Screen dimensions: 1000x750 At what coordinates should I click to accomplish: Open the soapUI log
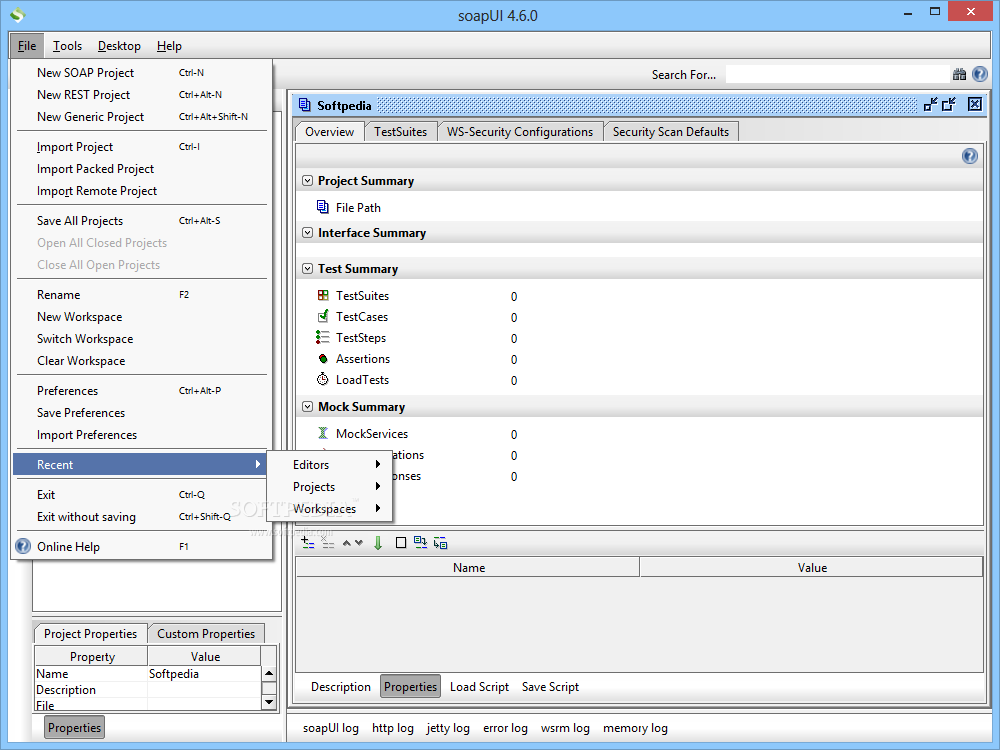(330, 728)
